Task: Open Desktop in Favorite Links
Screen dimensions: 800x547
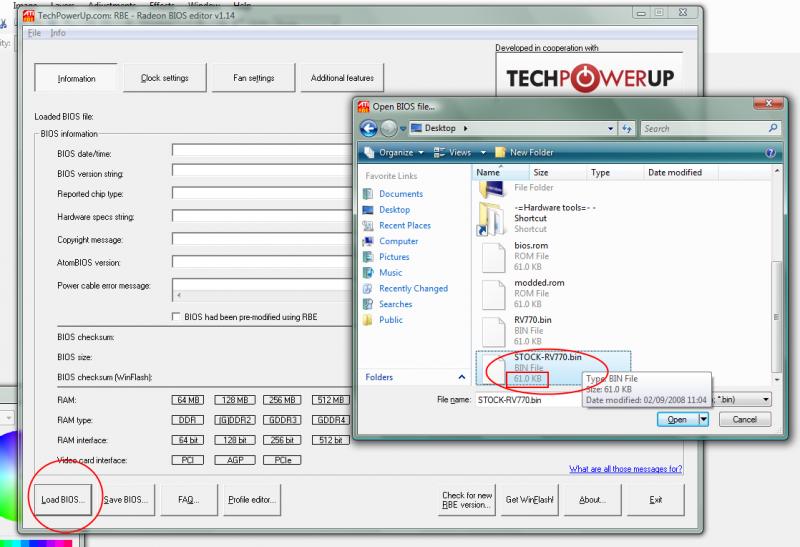Action: click(394, 210)
